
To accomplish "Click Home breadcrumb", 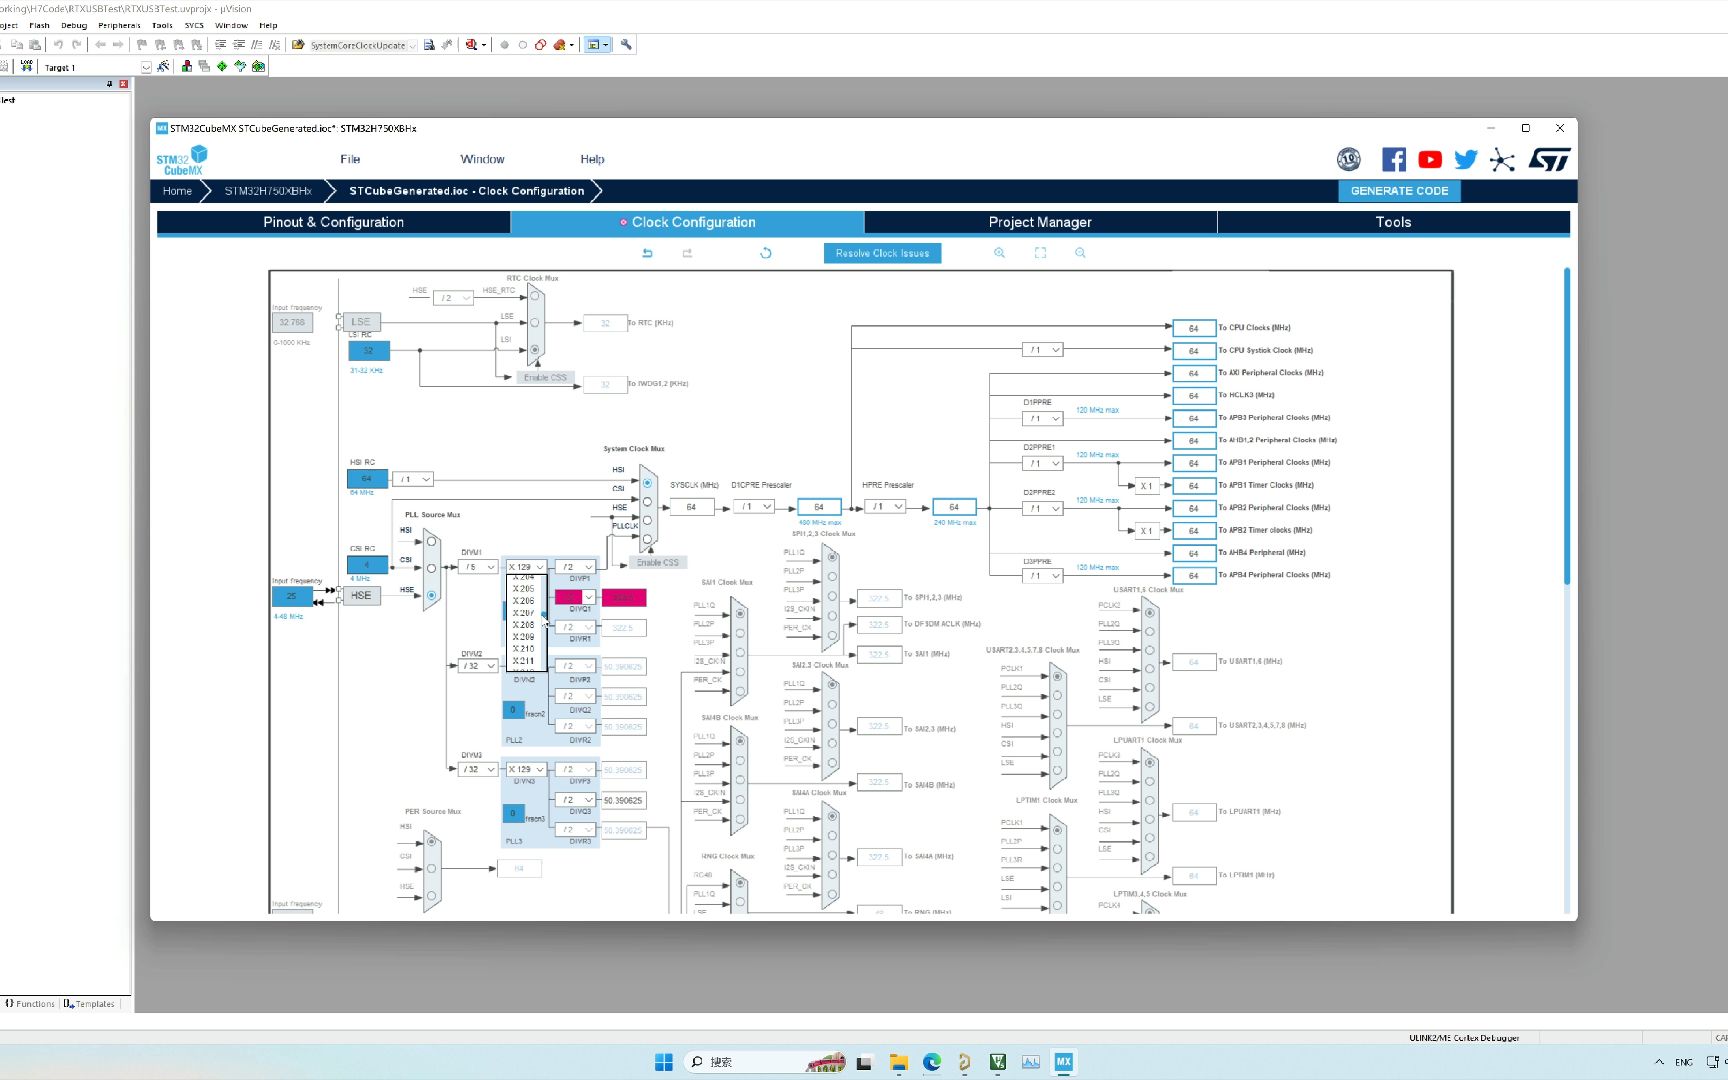I will pos(177,191).
